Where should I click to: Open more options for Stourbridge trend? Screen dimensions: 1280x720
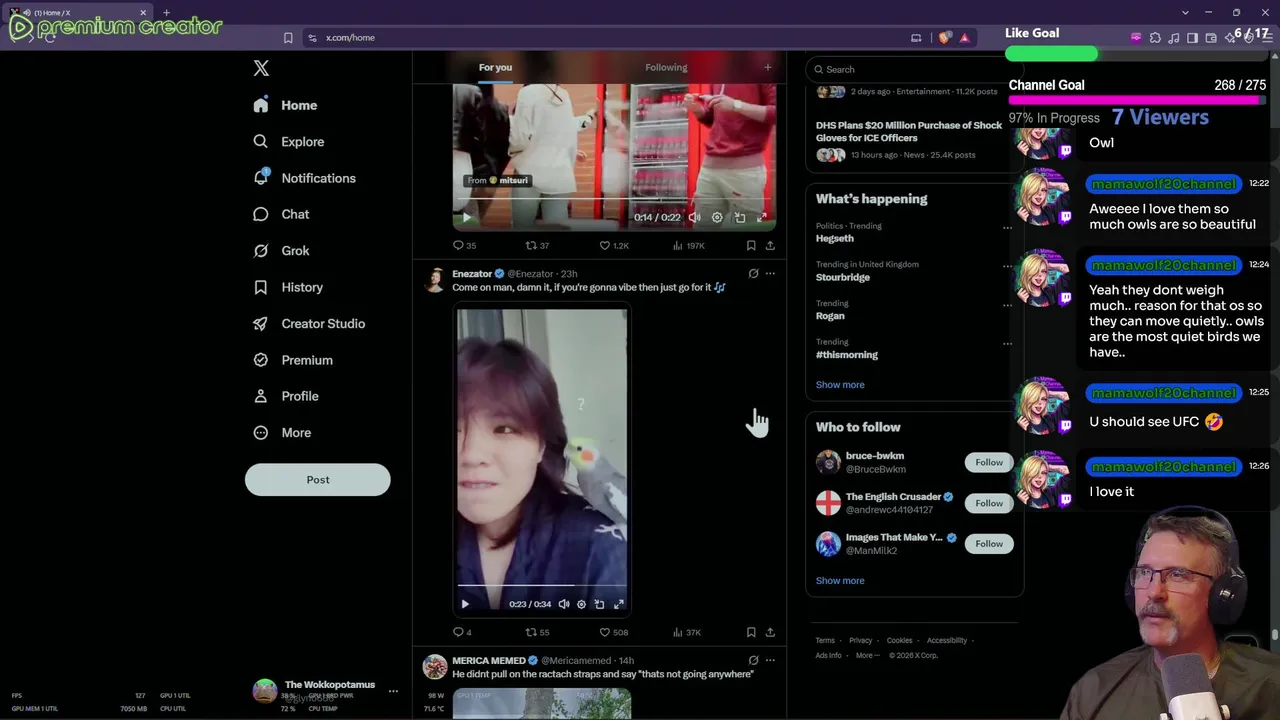point(1007,266)
